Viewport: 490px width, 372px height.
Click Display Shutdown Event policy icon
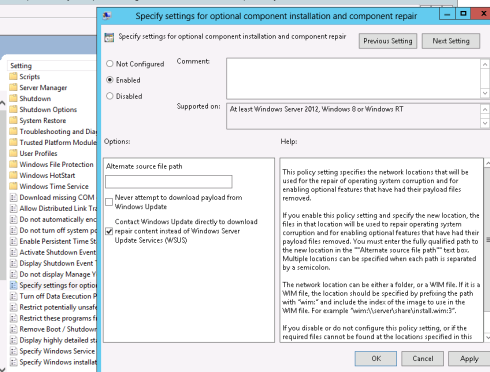pos(13,263)
